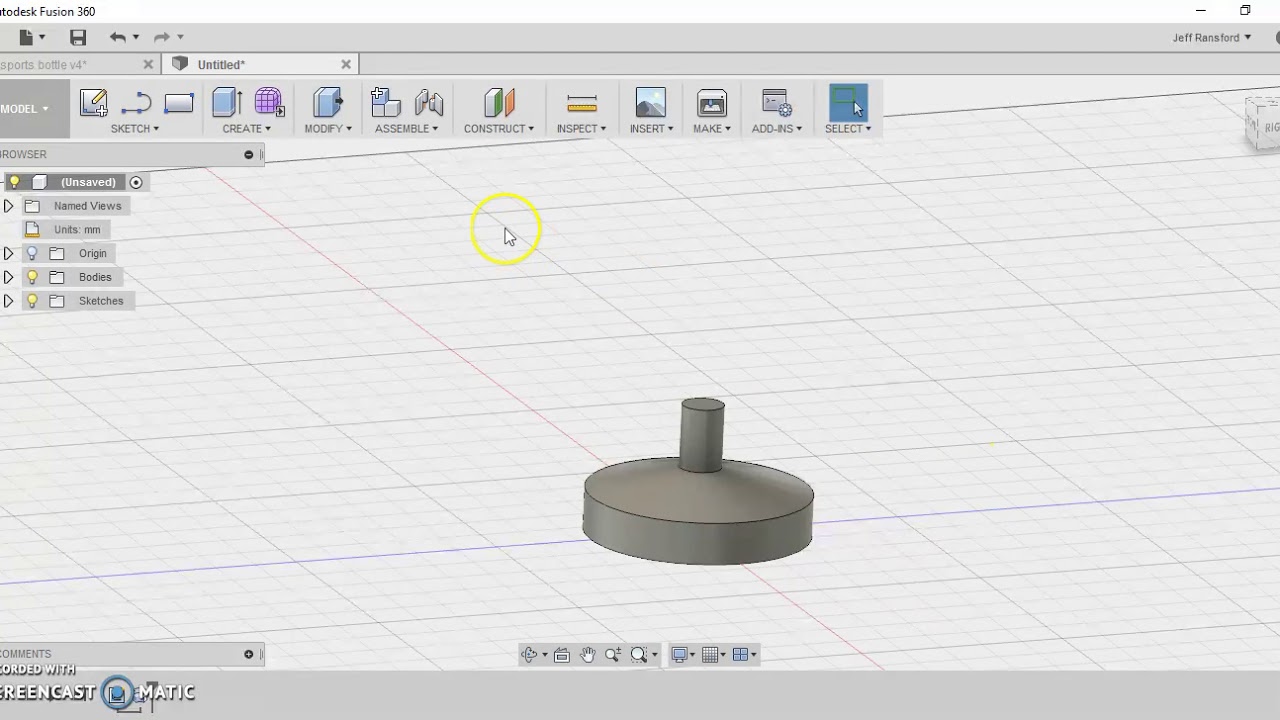Click the Measure tool icon
This screenshot has width=1280, height=720.
pyautogui.click(x=581, y=103)
